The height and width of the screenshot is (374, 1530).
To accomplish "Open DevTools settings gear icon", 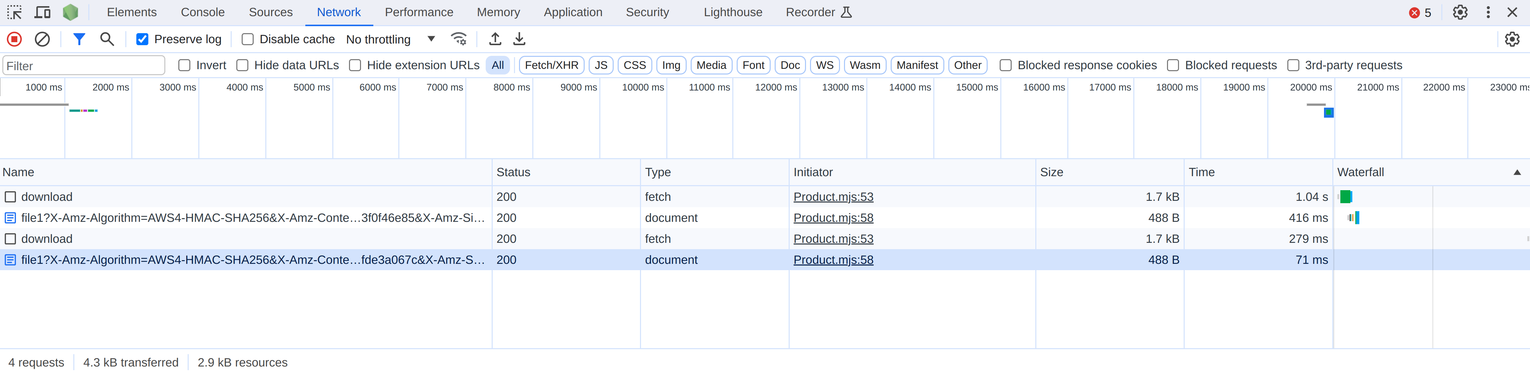I will pyautogui.click(x=1460, y=12).
